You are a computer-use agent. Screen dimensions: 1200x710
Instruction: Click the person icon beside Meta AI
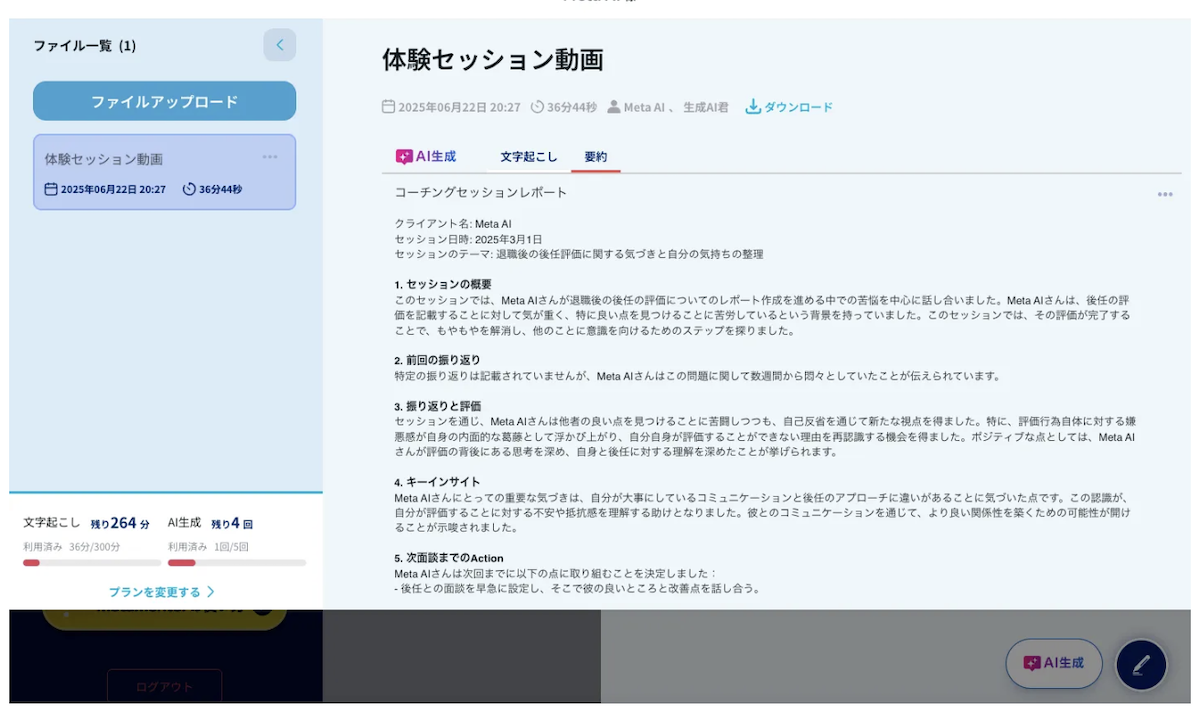(x=614, y=107)
